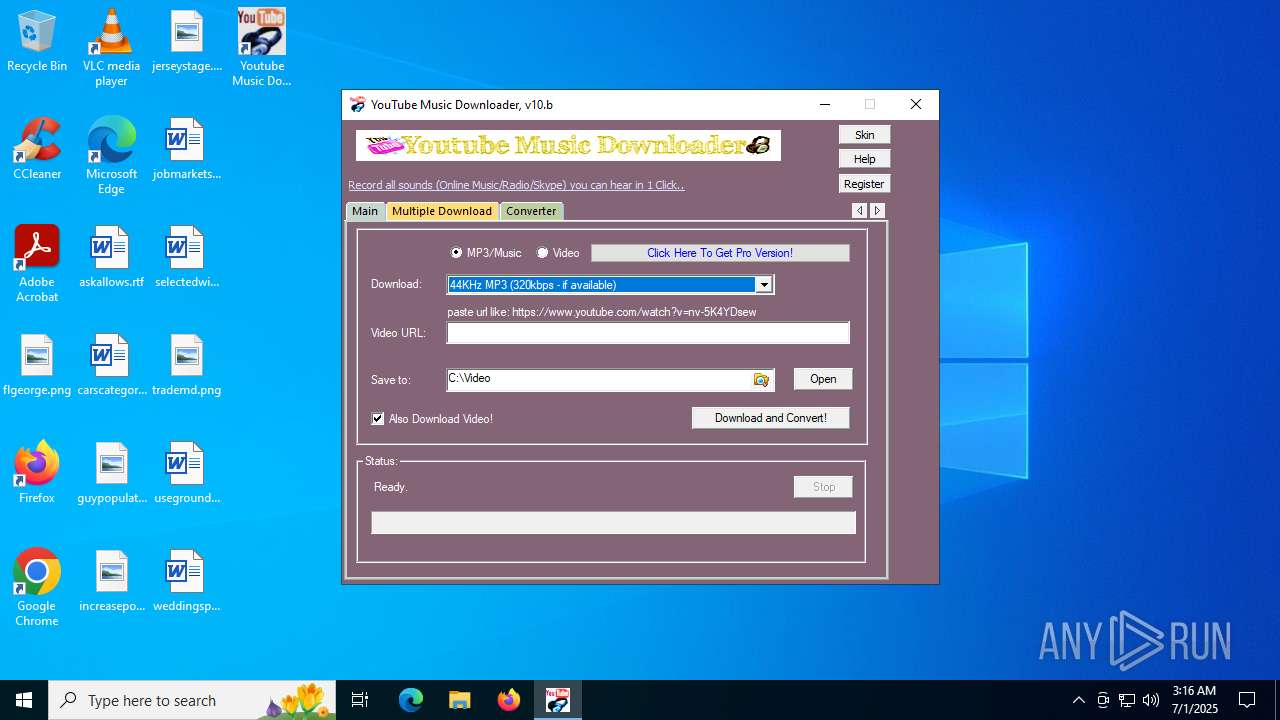Select flgeorge.png image file

(37, 364)
